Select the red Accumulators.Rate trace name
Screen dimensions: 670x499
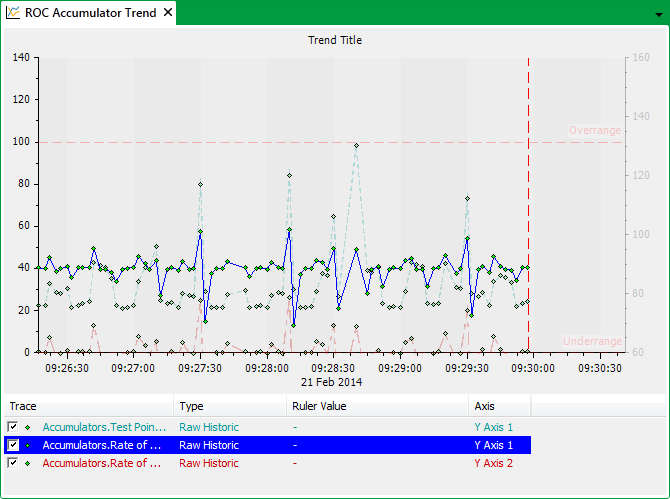tap(102, 463)
